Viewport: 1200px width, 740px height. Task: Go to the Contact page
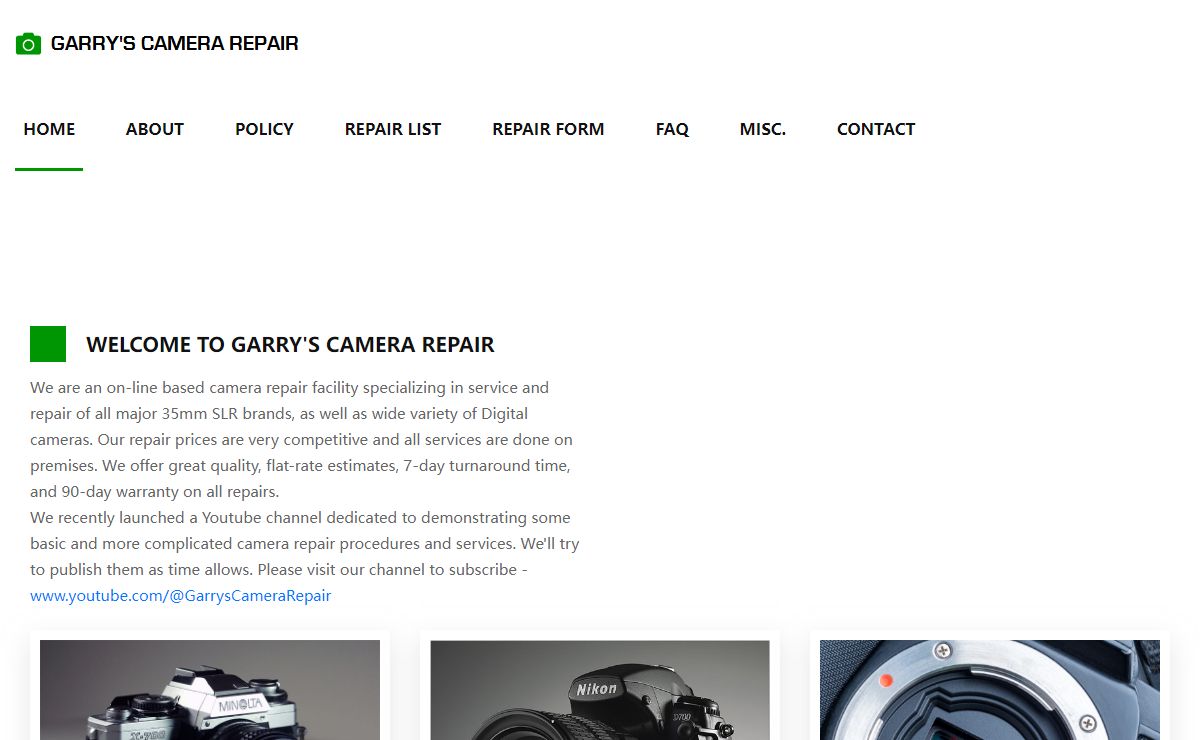(x=876, y=129)
